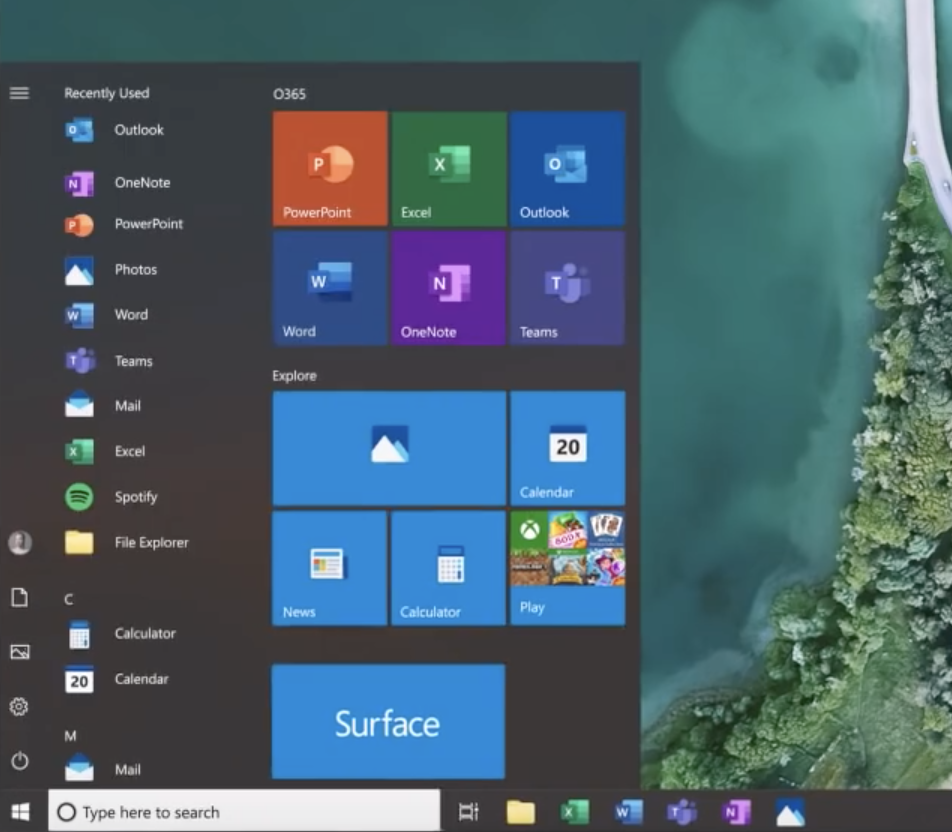Launch Spotify from the app list
Screen dimensions: 952x832
[112, 497]
